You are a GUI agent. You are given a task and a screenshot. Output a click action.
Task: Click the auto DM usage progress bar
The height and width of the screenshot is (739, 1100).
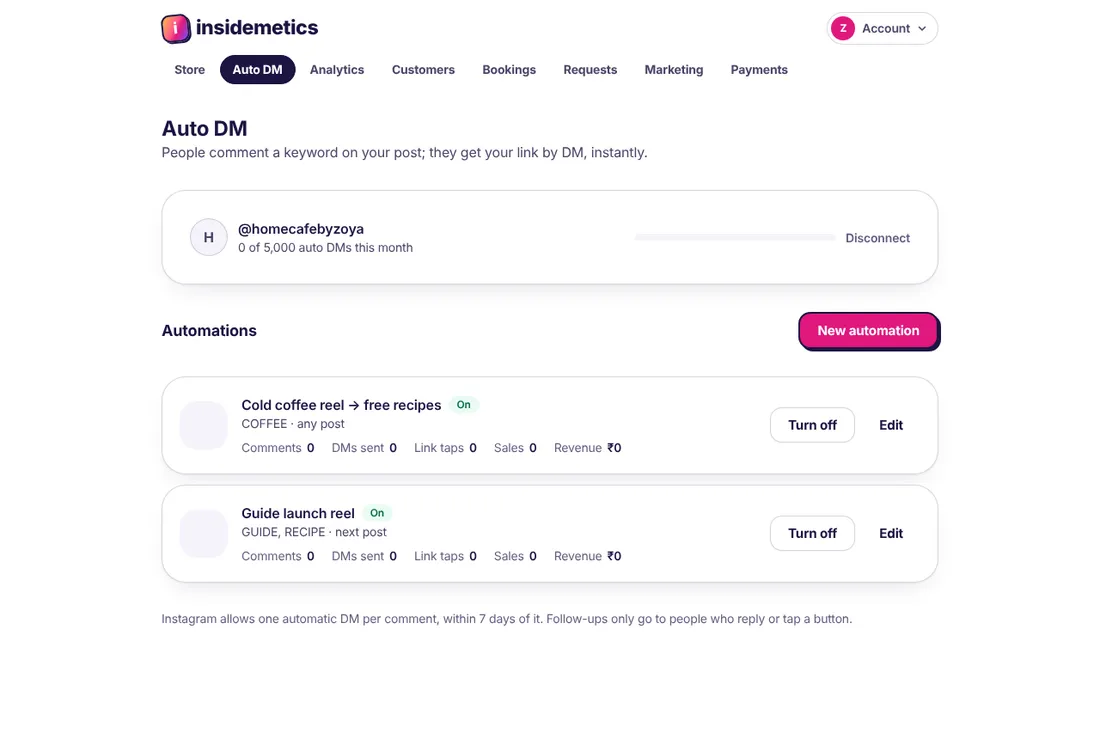(x=735, y=238)
